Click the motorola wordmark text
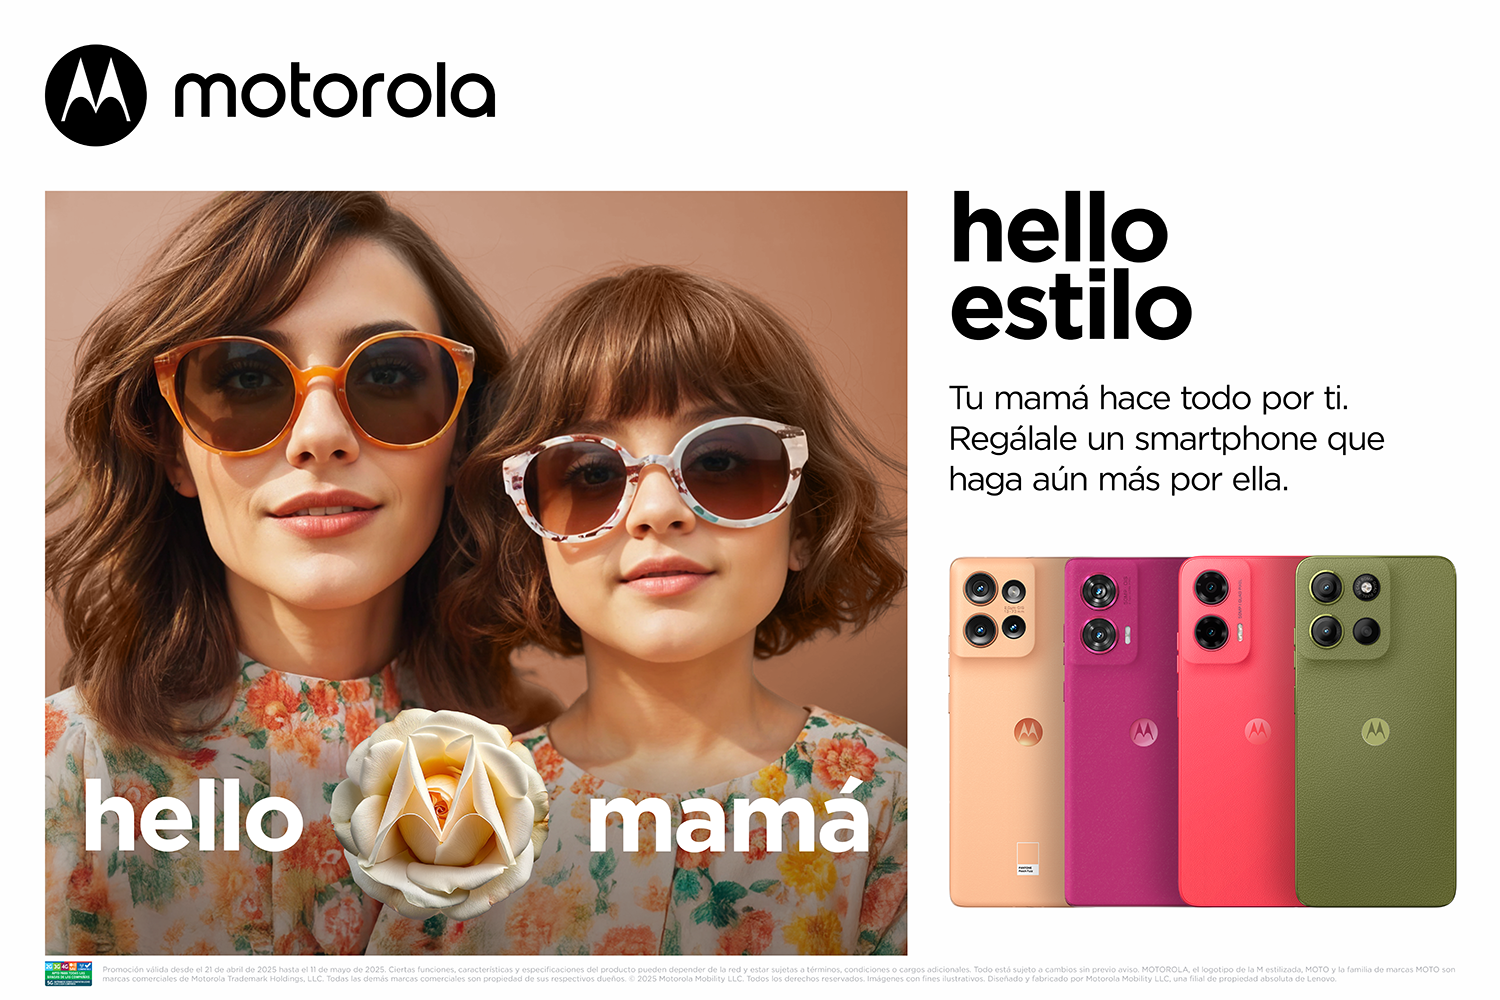Image resolution: width=1500 pixels, height=1000 pixels. point(335,93)
